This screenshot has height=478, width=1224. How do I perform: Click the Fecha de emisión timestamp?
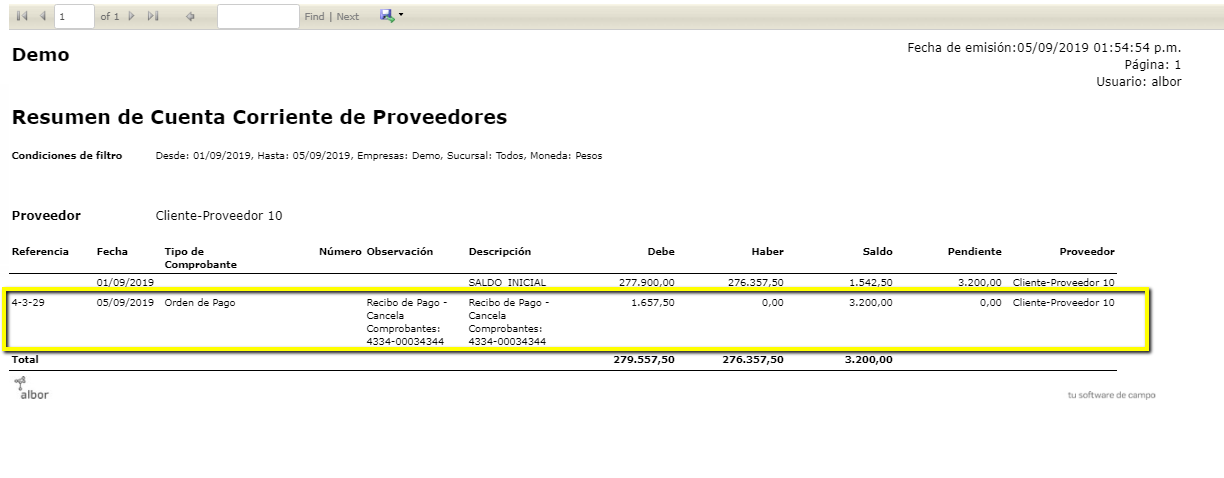(1044, 47)
